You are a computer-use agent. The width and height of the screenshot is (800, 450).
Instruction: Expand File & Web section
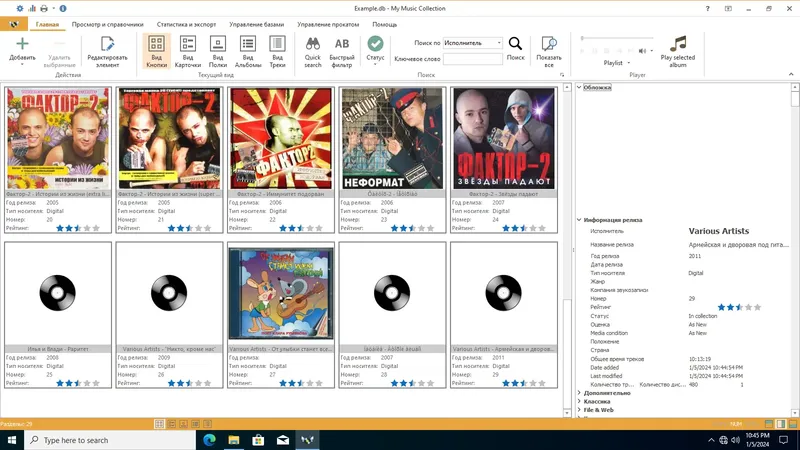(x=579, y=410)
